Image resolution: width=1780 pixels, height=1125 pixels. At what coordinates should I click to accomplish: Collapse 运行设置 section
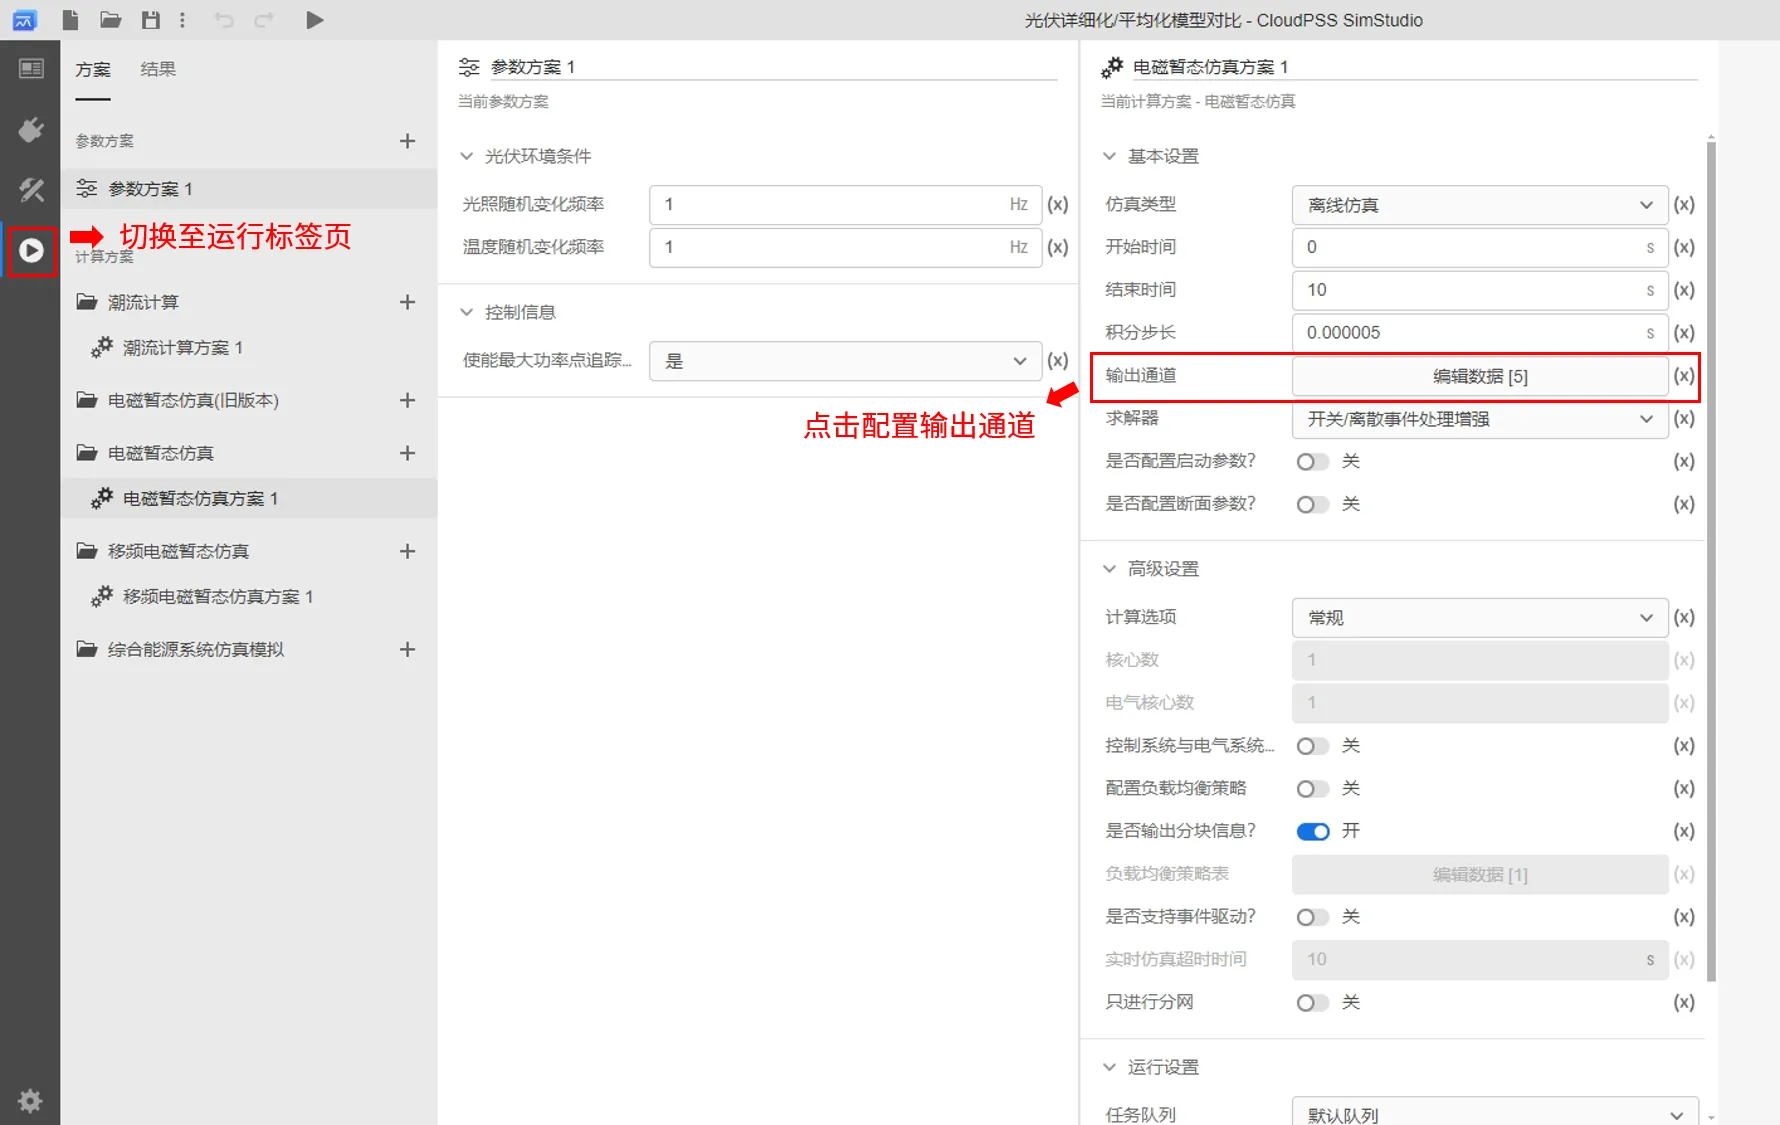coord(1109,1067)
